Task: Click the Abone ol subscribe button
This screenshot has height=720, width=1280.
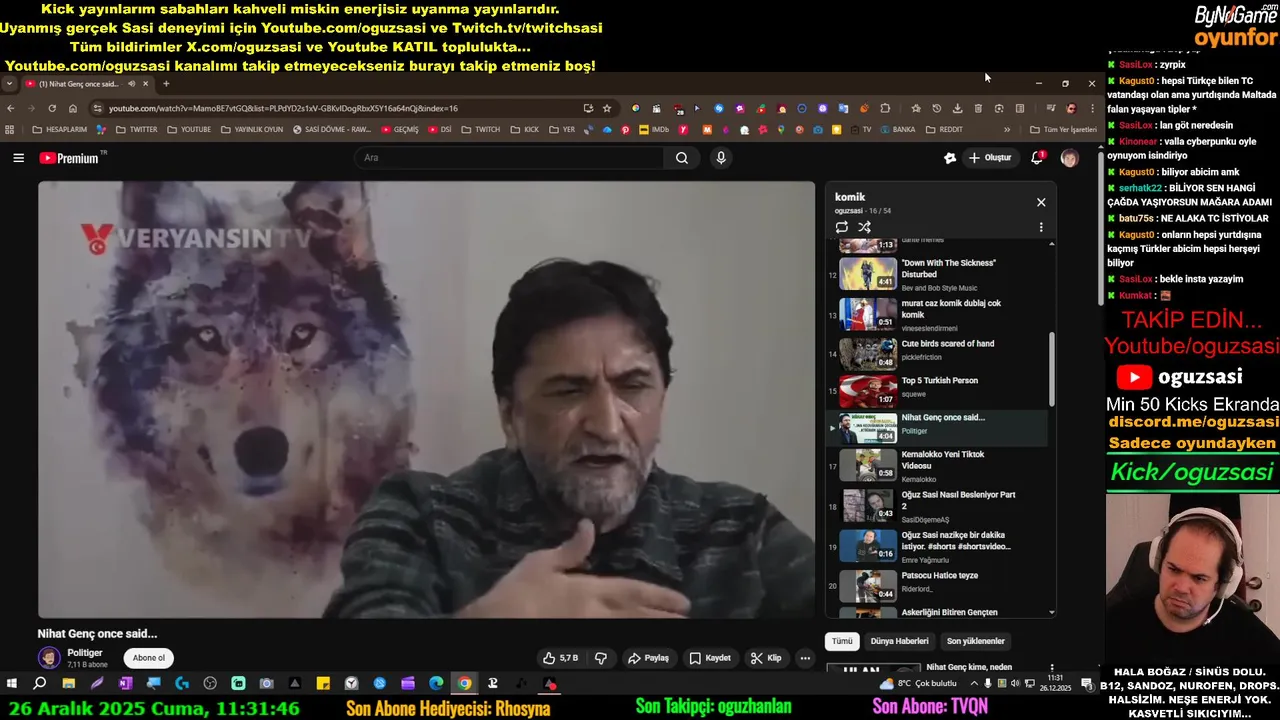Action: point(149,658)
